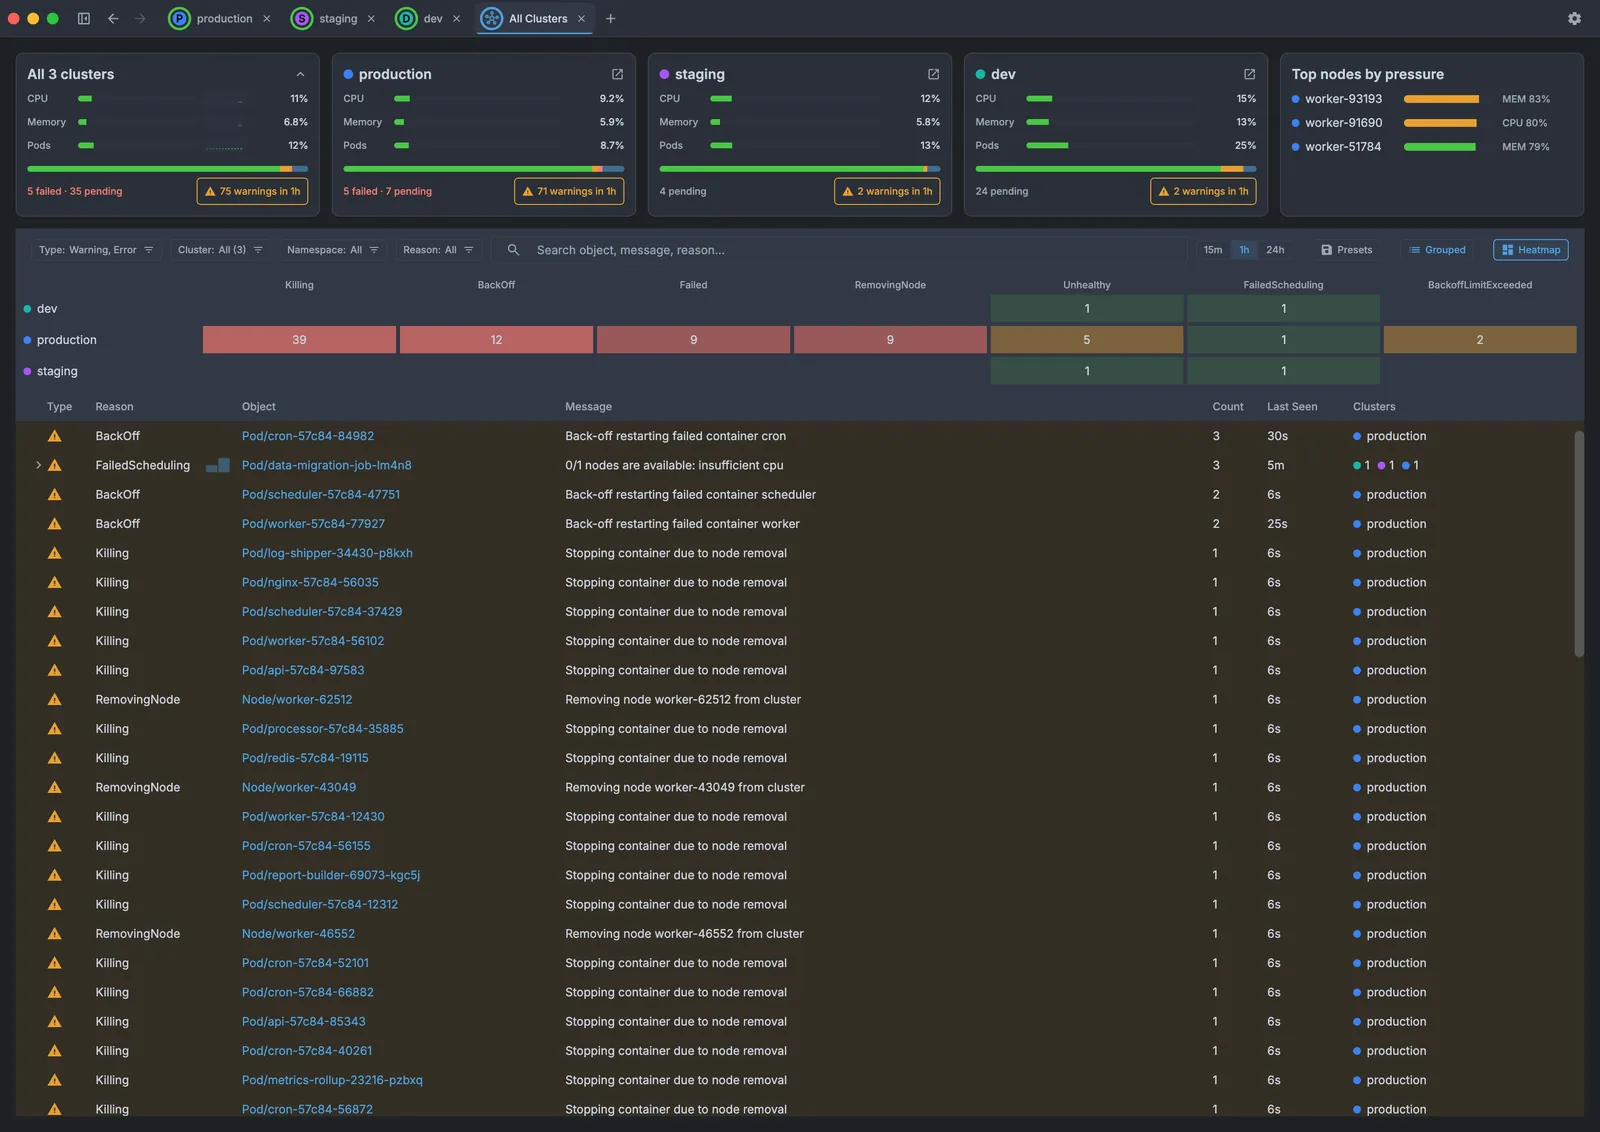This screenshot has width=1600, height=1132.
Task: Switch to the production tab
Action: pyautogui.click(x=221, y=18)
